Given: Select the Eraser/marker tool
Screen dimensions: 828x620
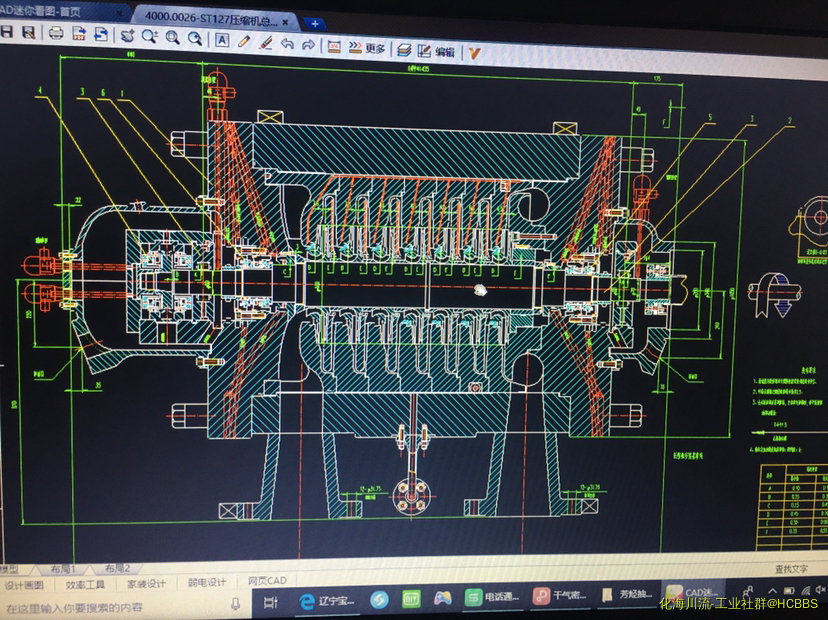Looking at the screenshot, I should tap(266, 42).
